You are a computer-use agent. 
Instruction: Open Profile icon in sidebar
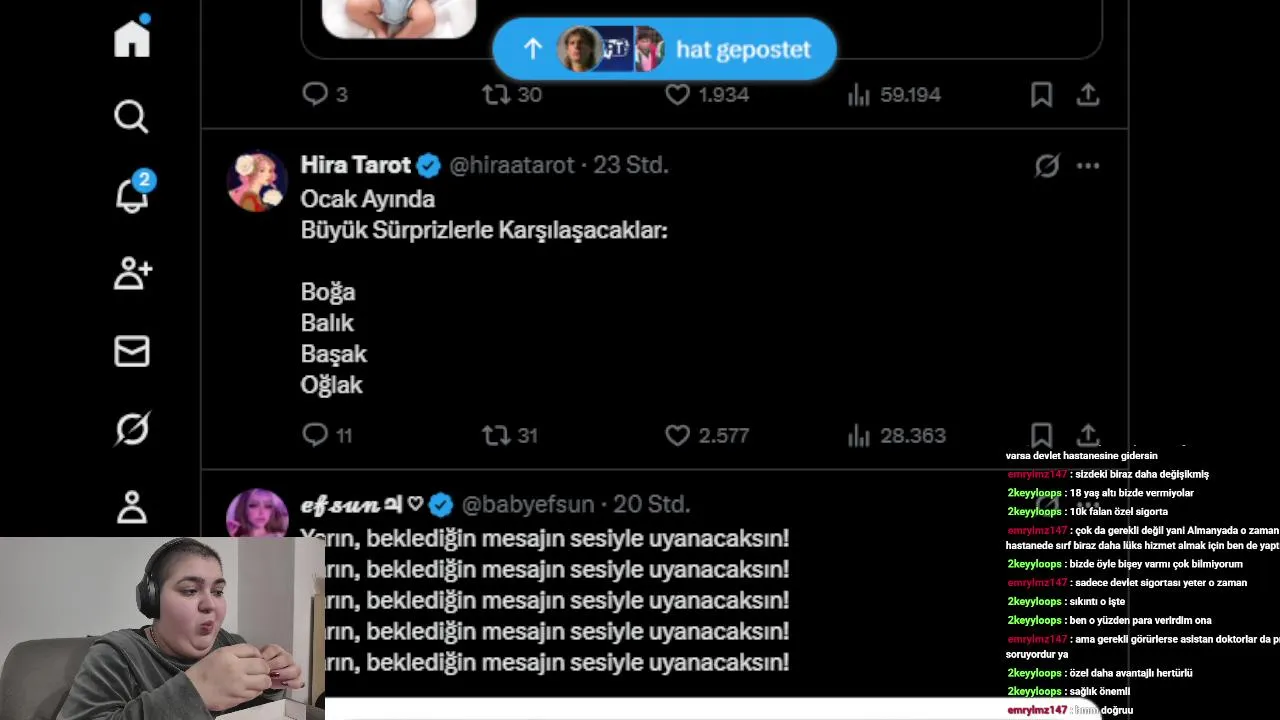click(132, 507)
